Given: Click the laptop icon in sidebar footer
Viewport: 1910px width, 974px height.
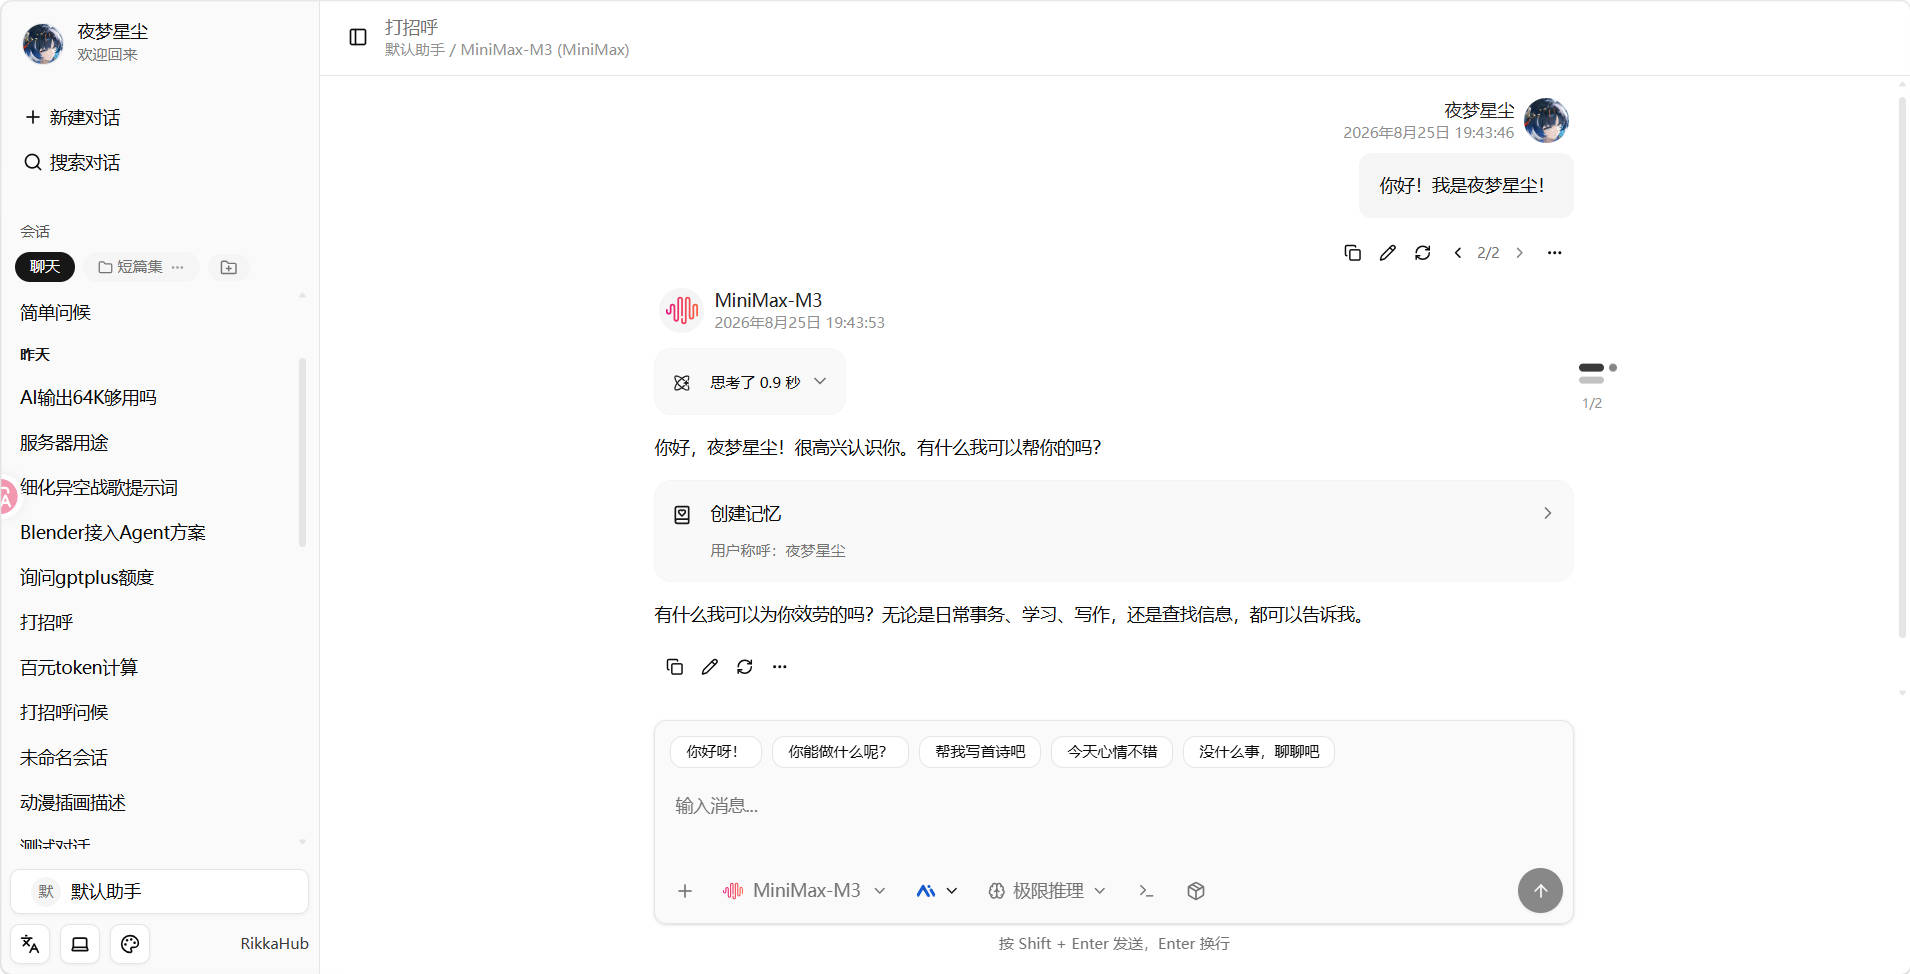Looking at the screenshot, I should coord(80,944).
